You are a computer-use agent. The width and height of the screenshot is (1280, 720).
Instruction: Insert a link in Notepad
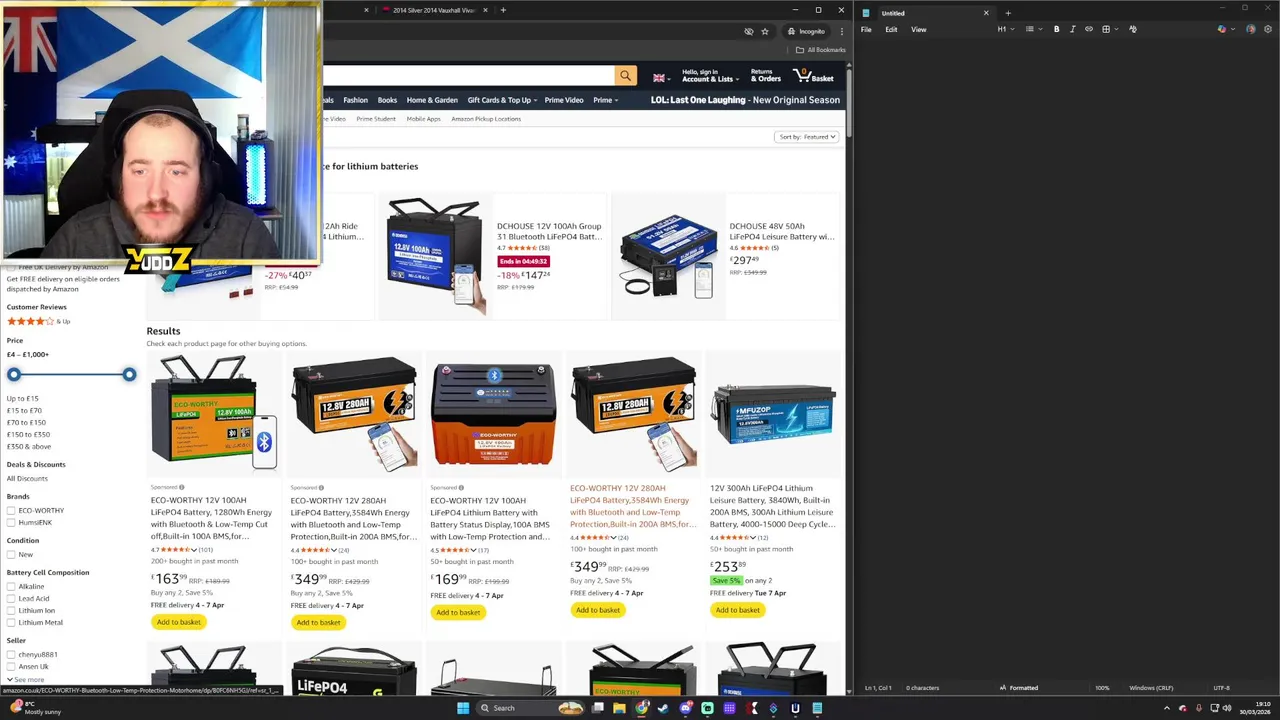(1089, 29)
